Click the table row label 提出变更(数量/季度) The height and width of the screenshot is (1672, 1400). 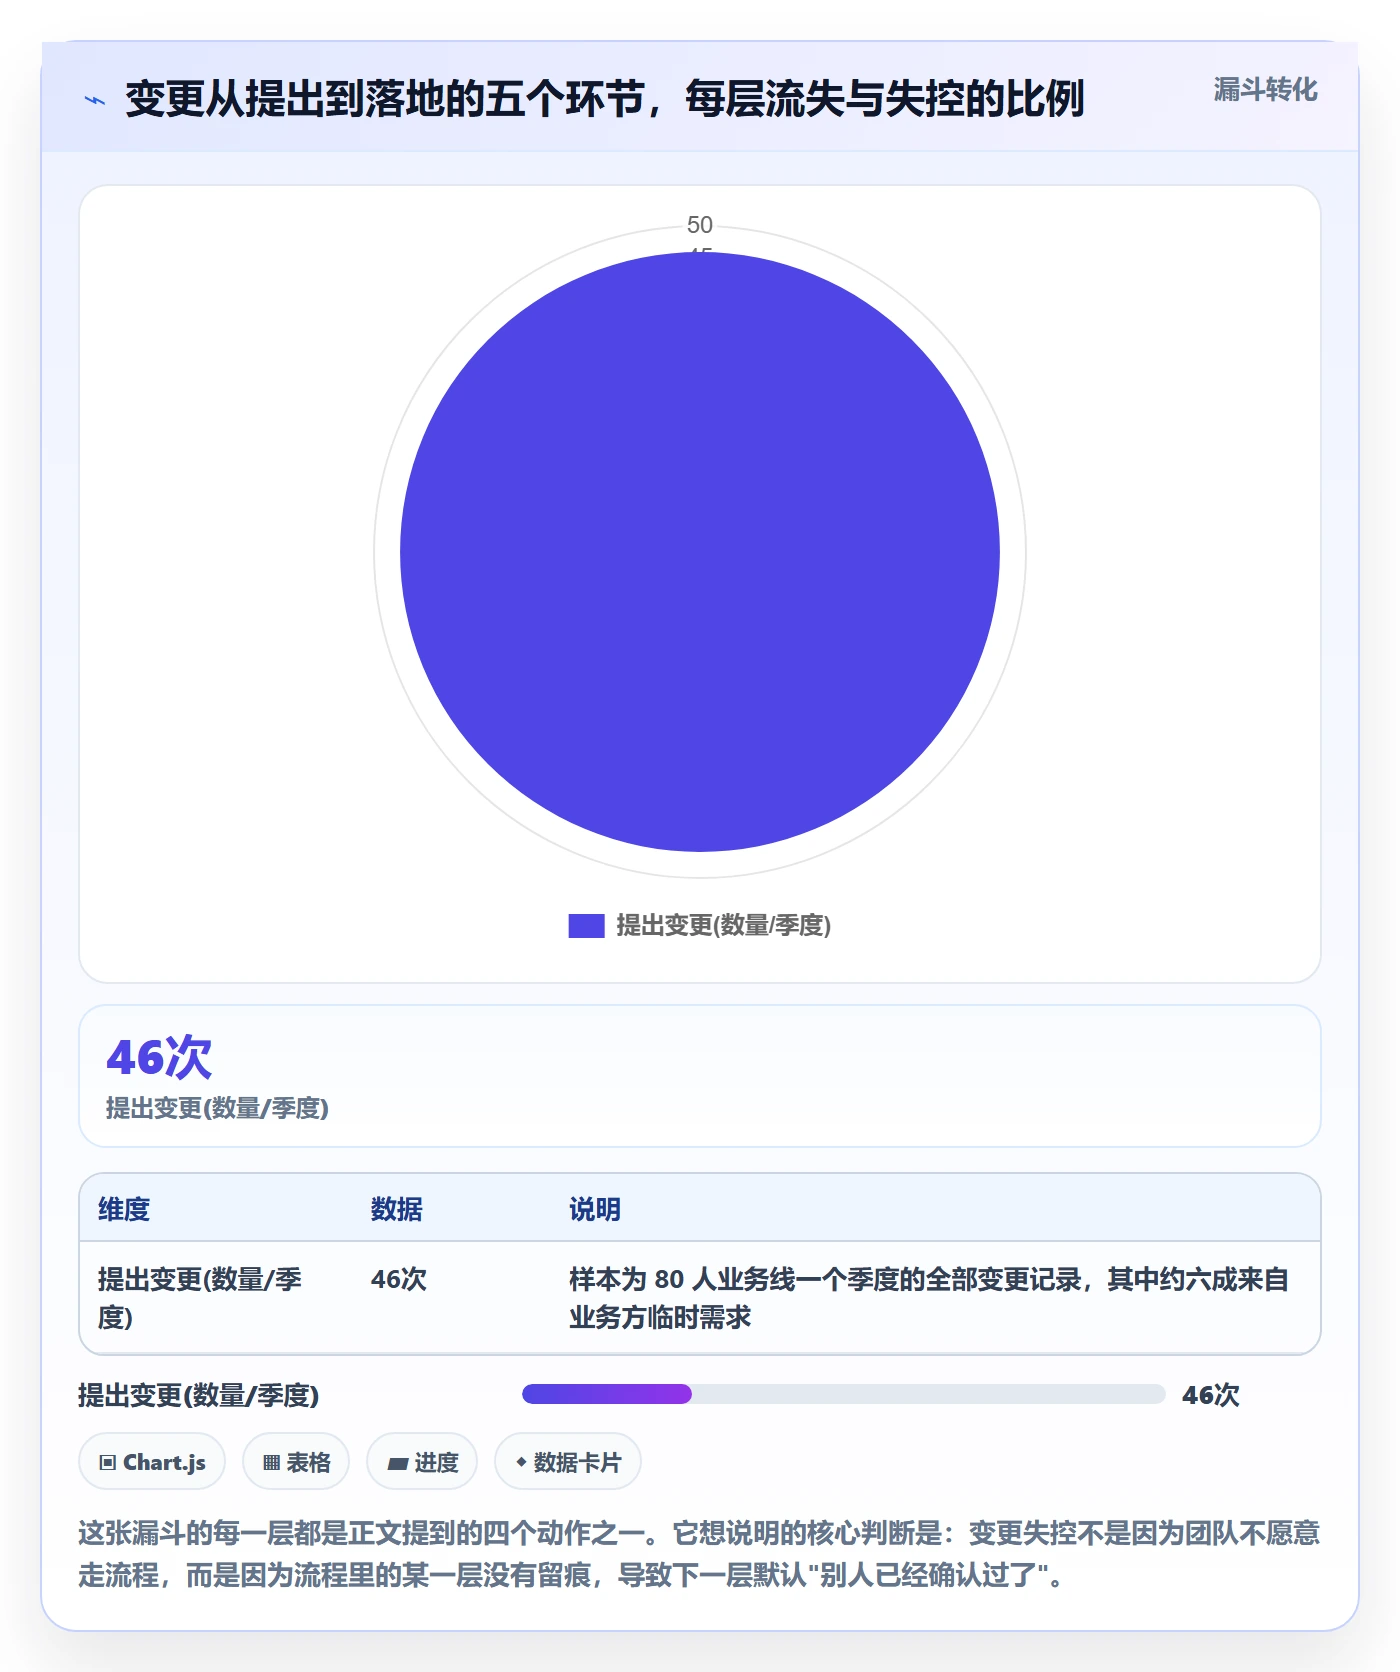coord(200,1298)
